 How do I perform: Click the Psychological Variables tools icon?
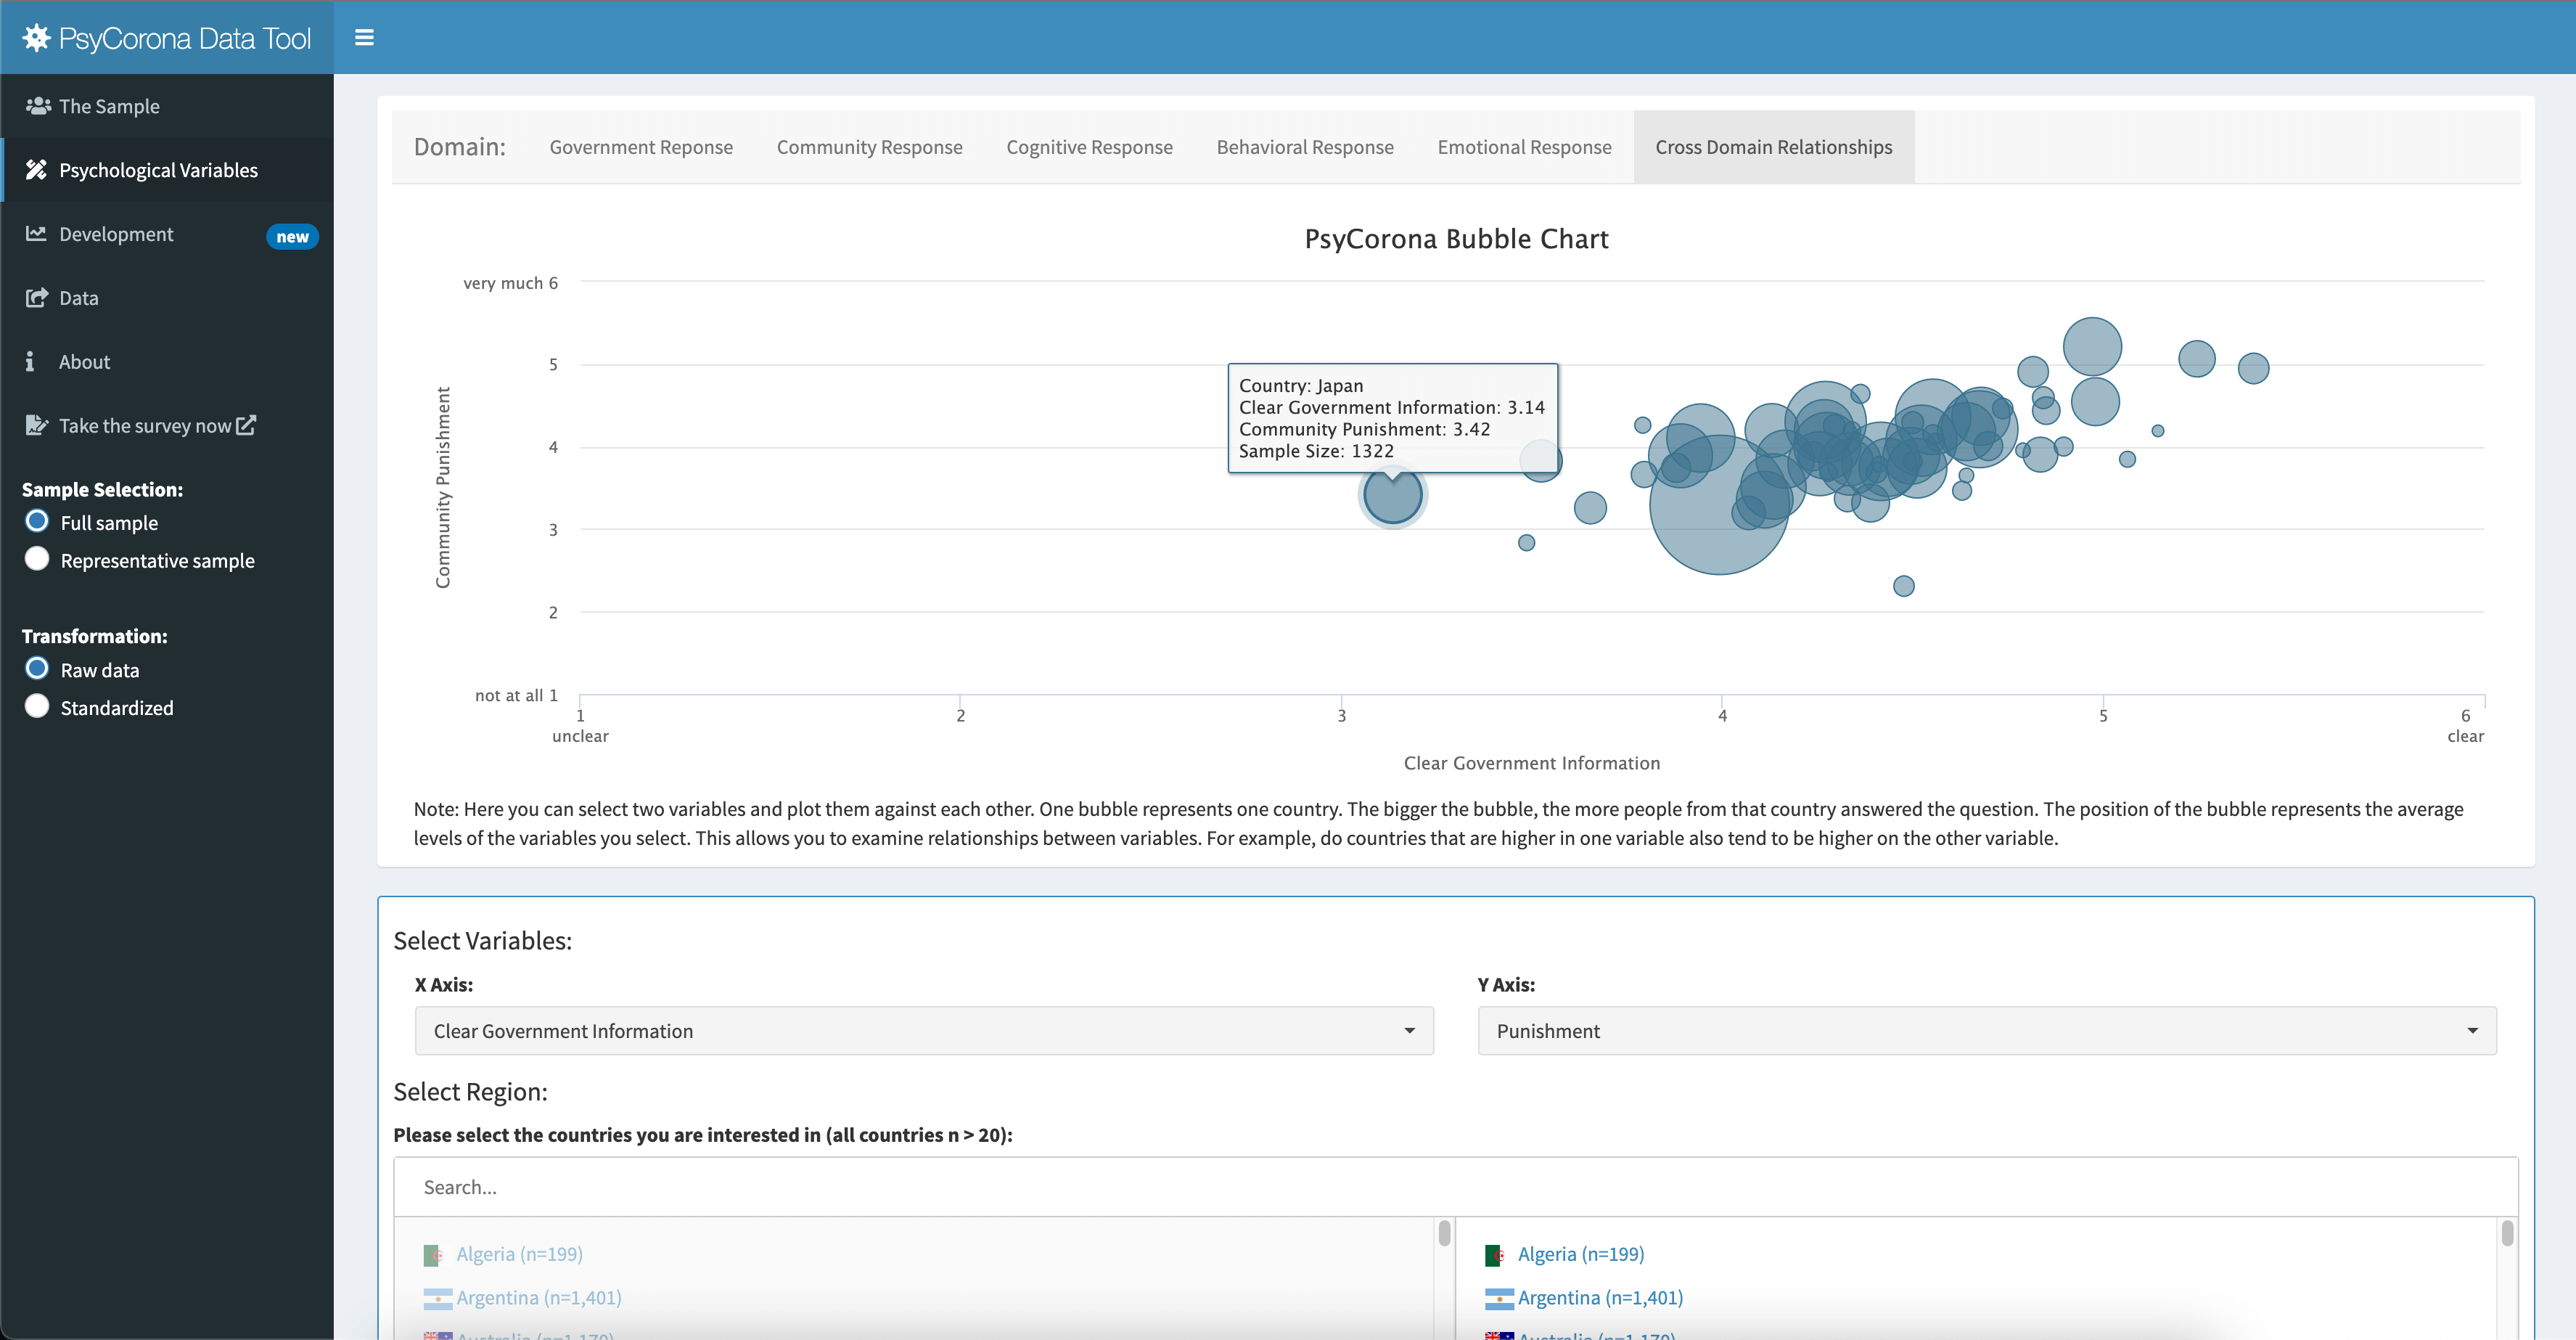coord(36,169)
